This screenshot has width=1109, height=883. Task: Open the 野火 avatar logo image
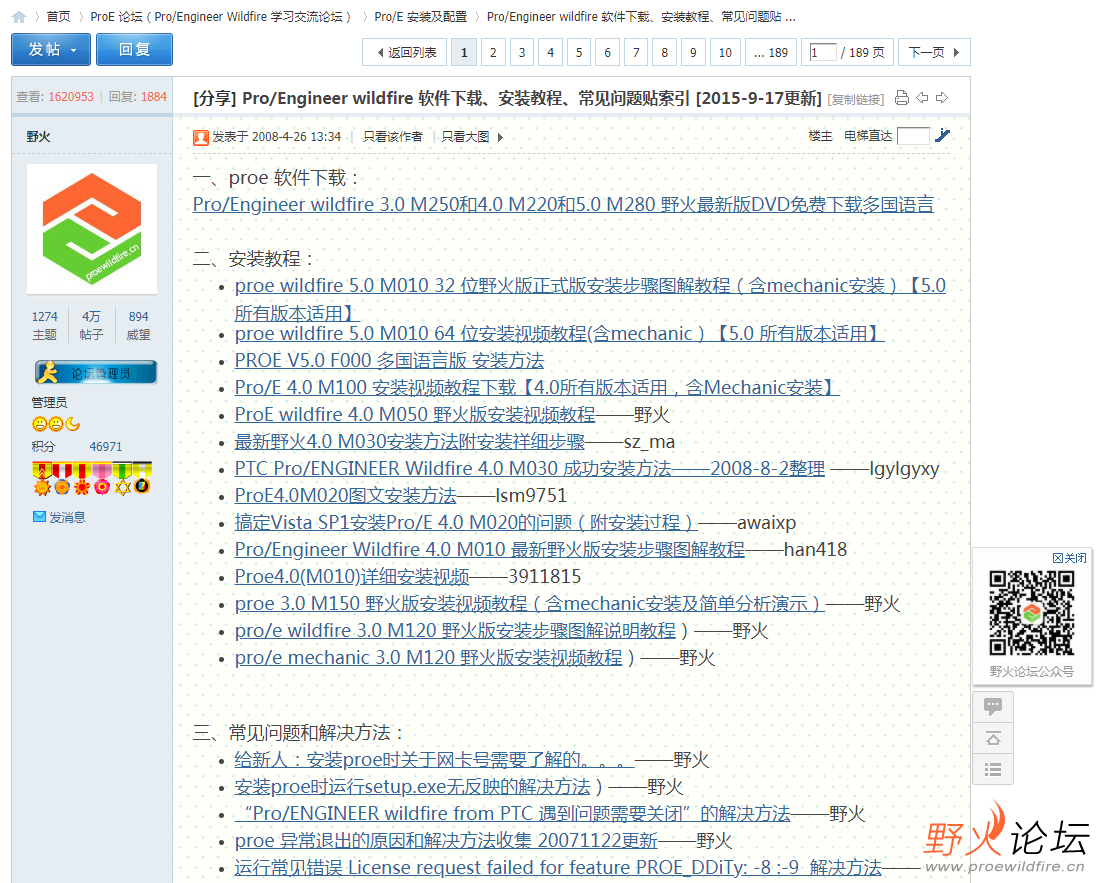coord(92,229)
